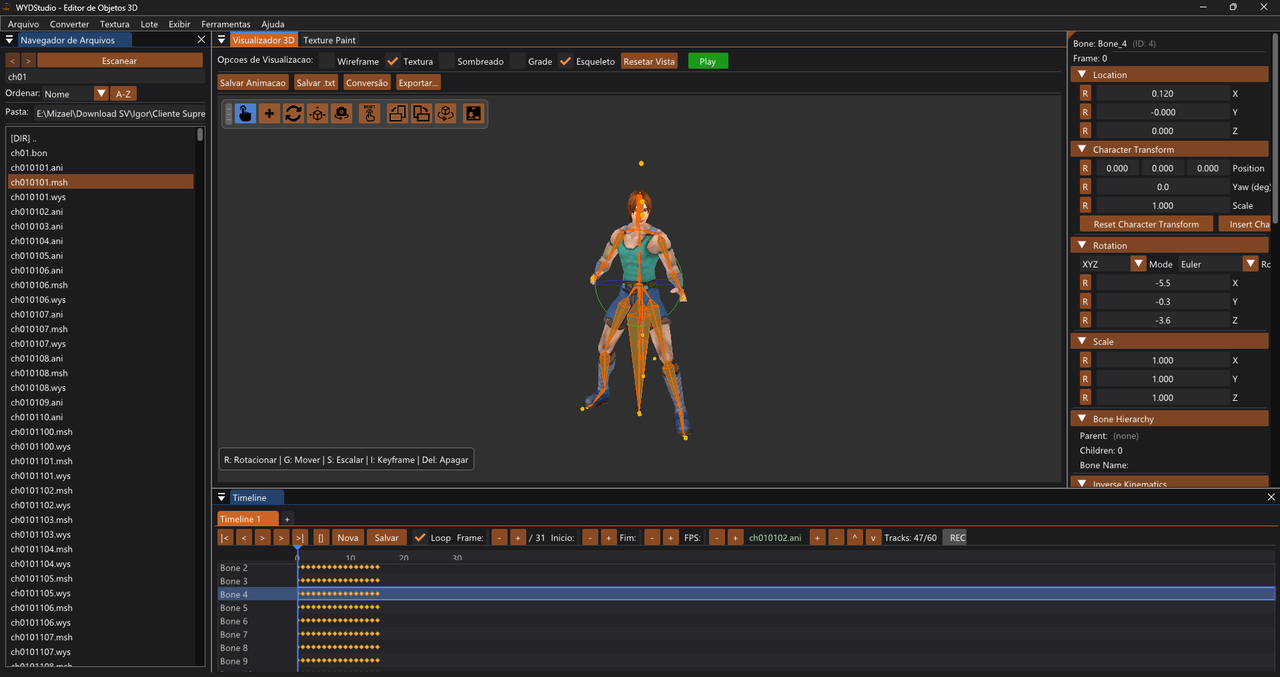This screenshot has height=677, width=1280.
Task: Switch to the Texture Paint tab
Action: pyautogui.click(x=329, y=40)
